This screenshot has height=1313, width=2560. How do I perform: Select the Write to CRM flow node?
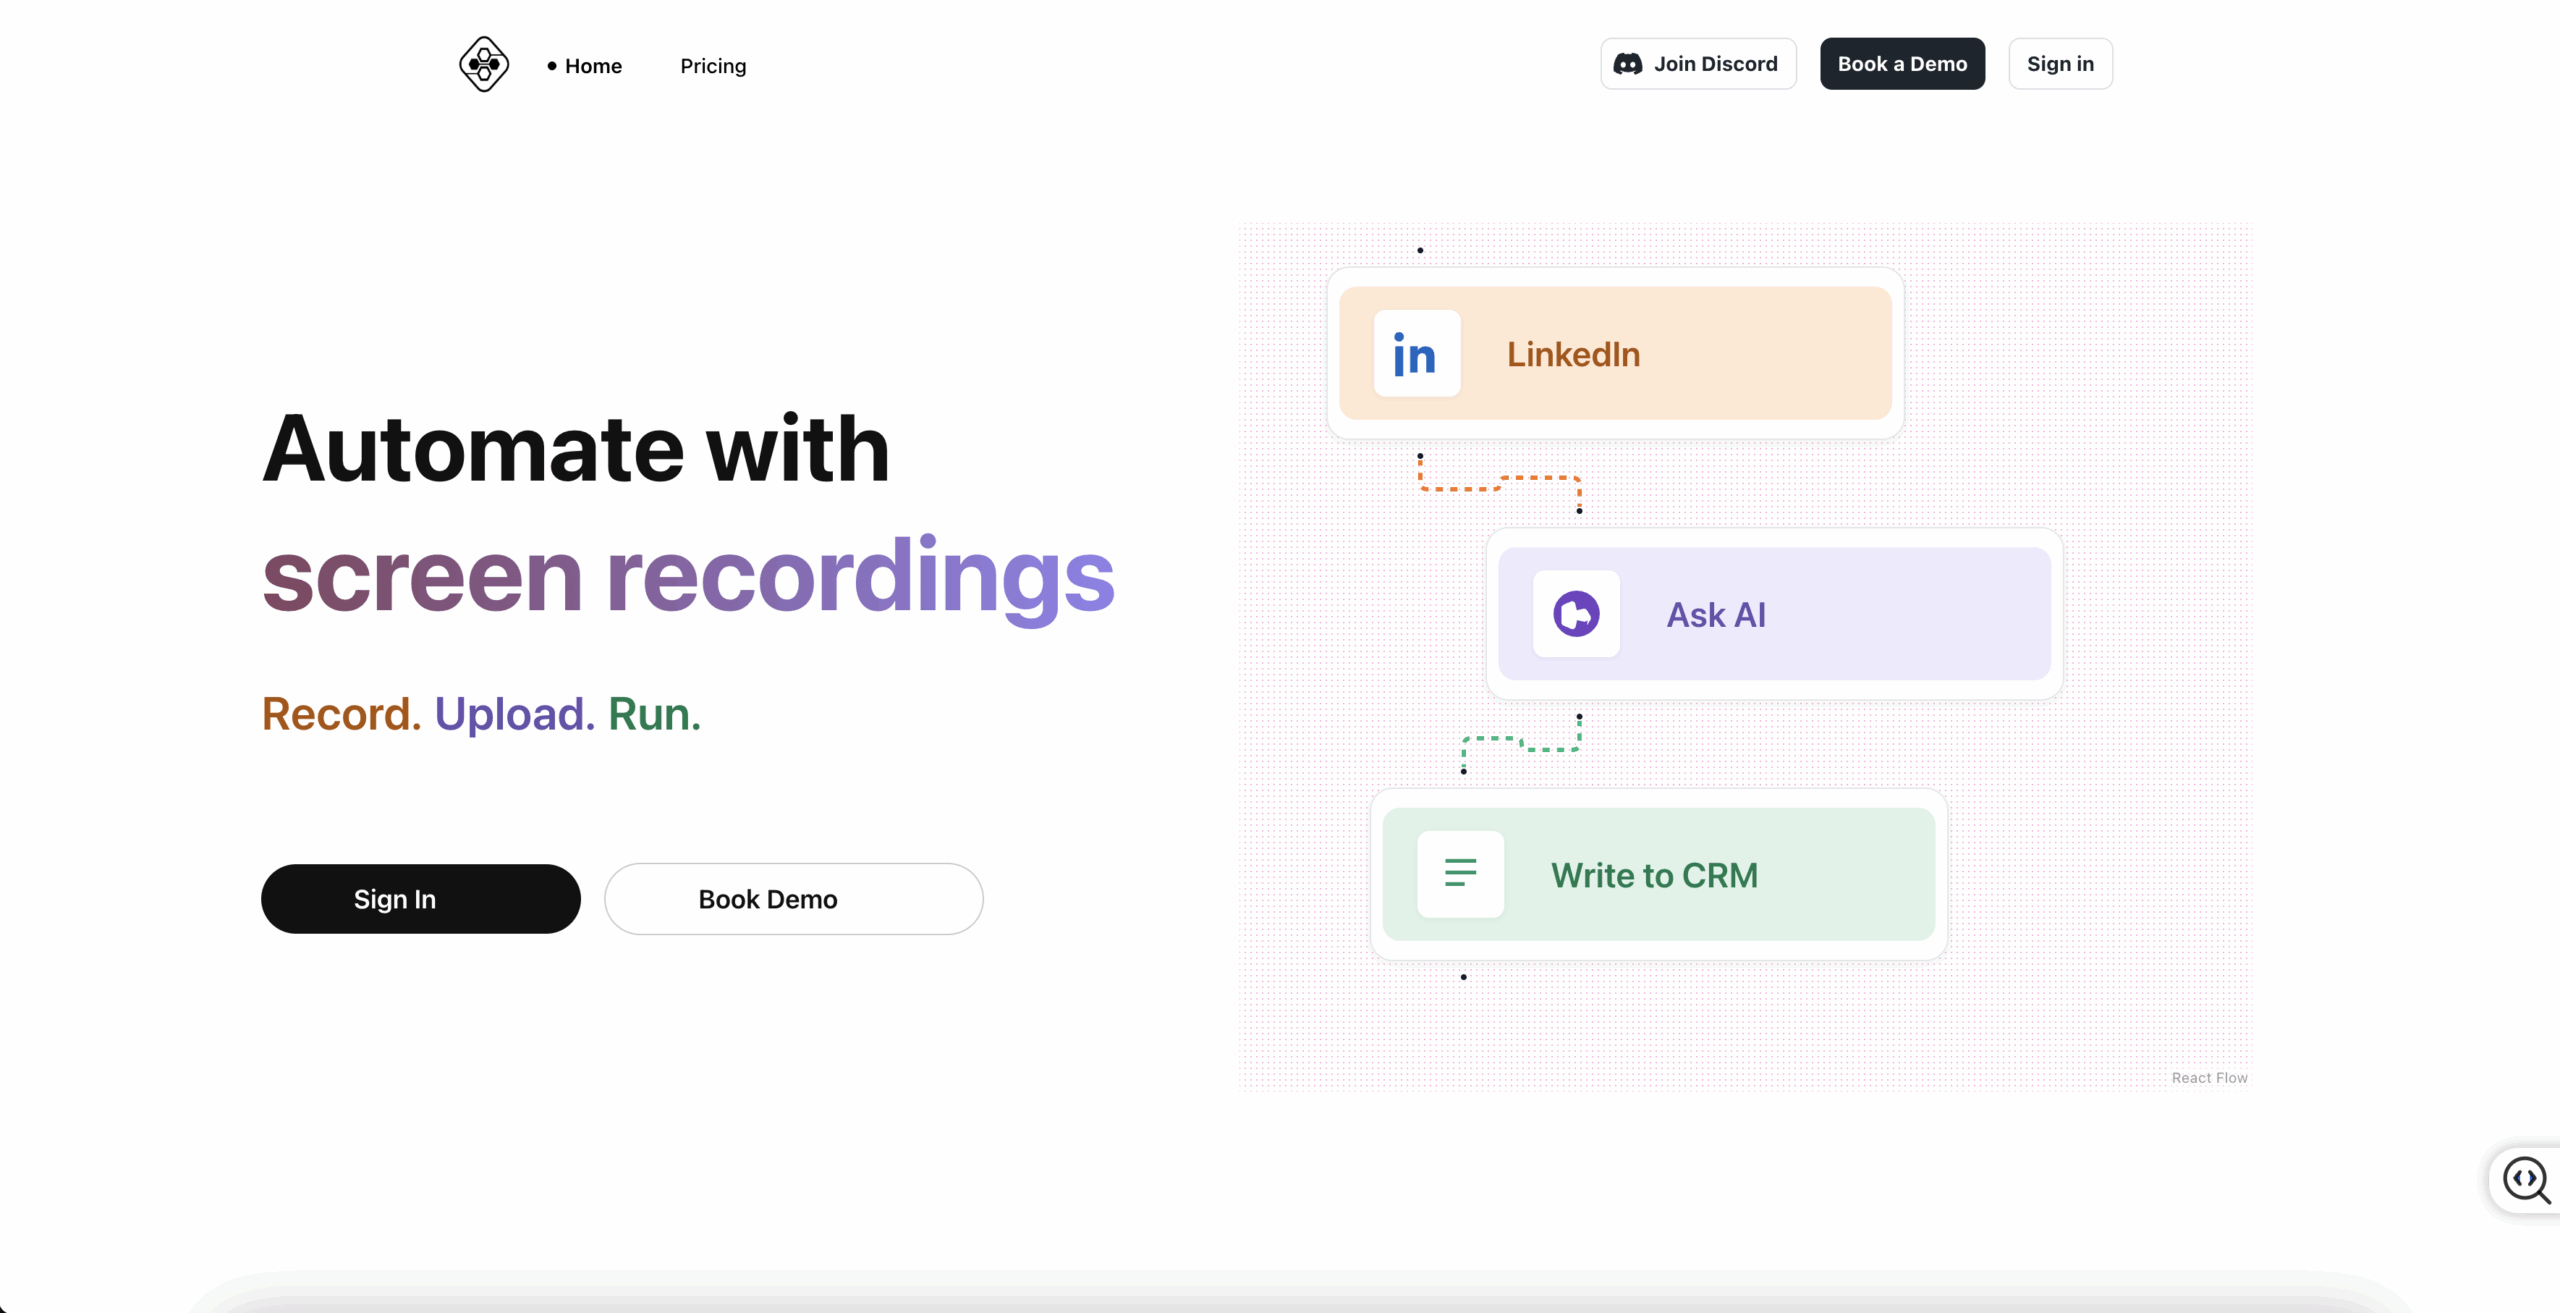click(1658, 873)
